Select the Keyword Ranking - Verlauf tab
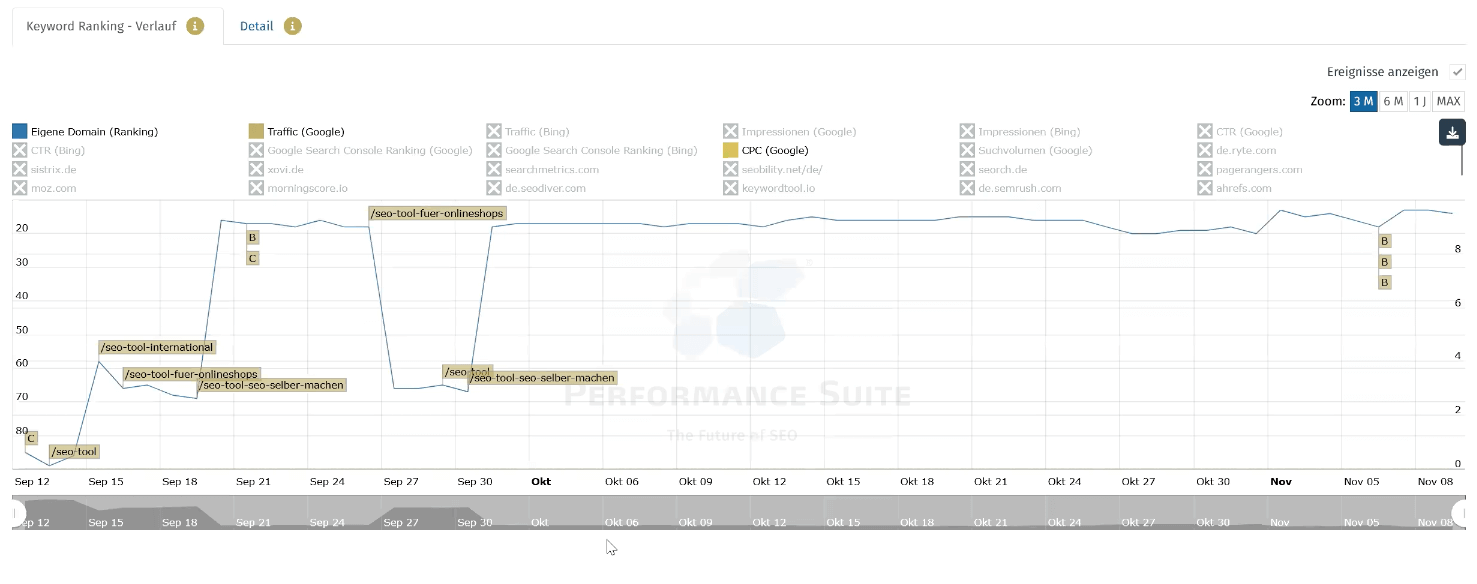 point(100,26)
